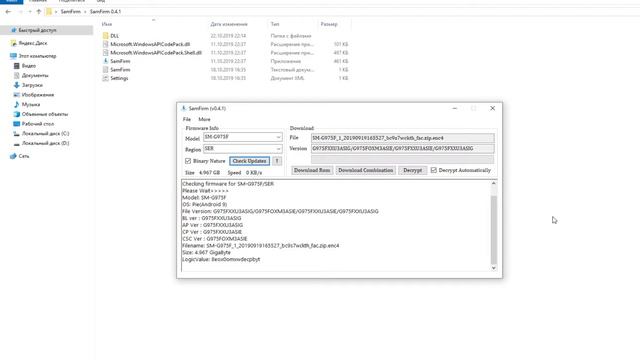Screen dimensions: 640x360
Task: Sort files by Тип column
Action: click(x=275, y=24)
